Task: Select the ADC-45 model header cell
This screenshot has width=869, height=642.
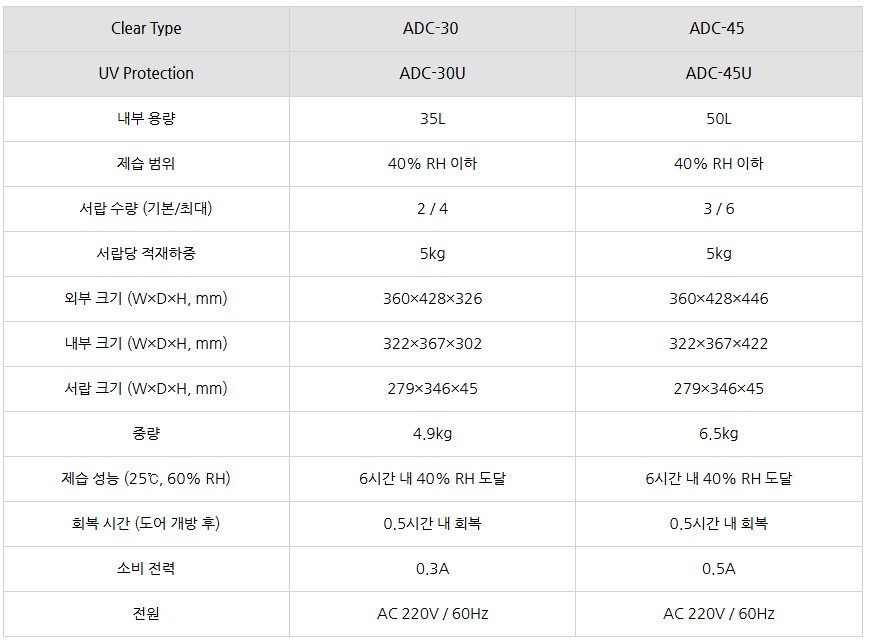Action: tap(718, 28)
